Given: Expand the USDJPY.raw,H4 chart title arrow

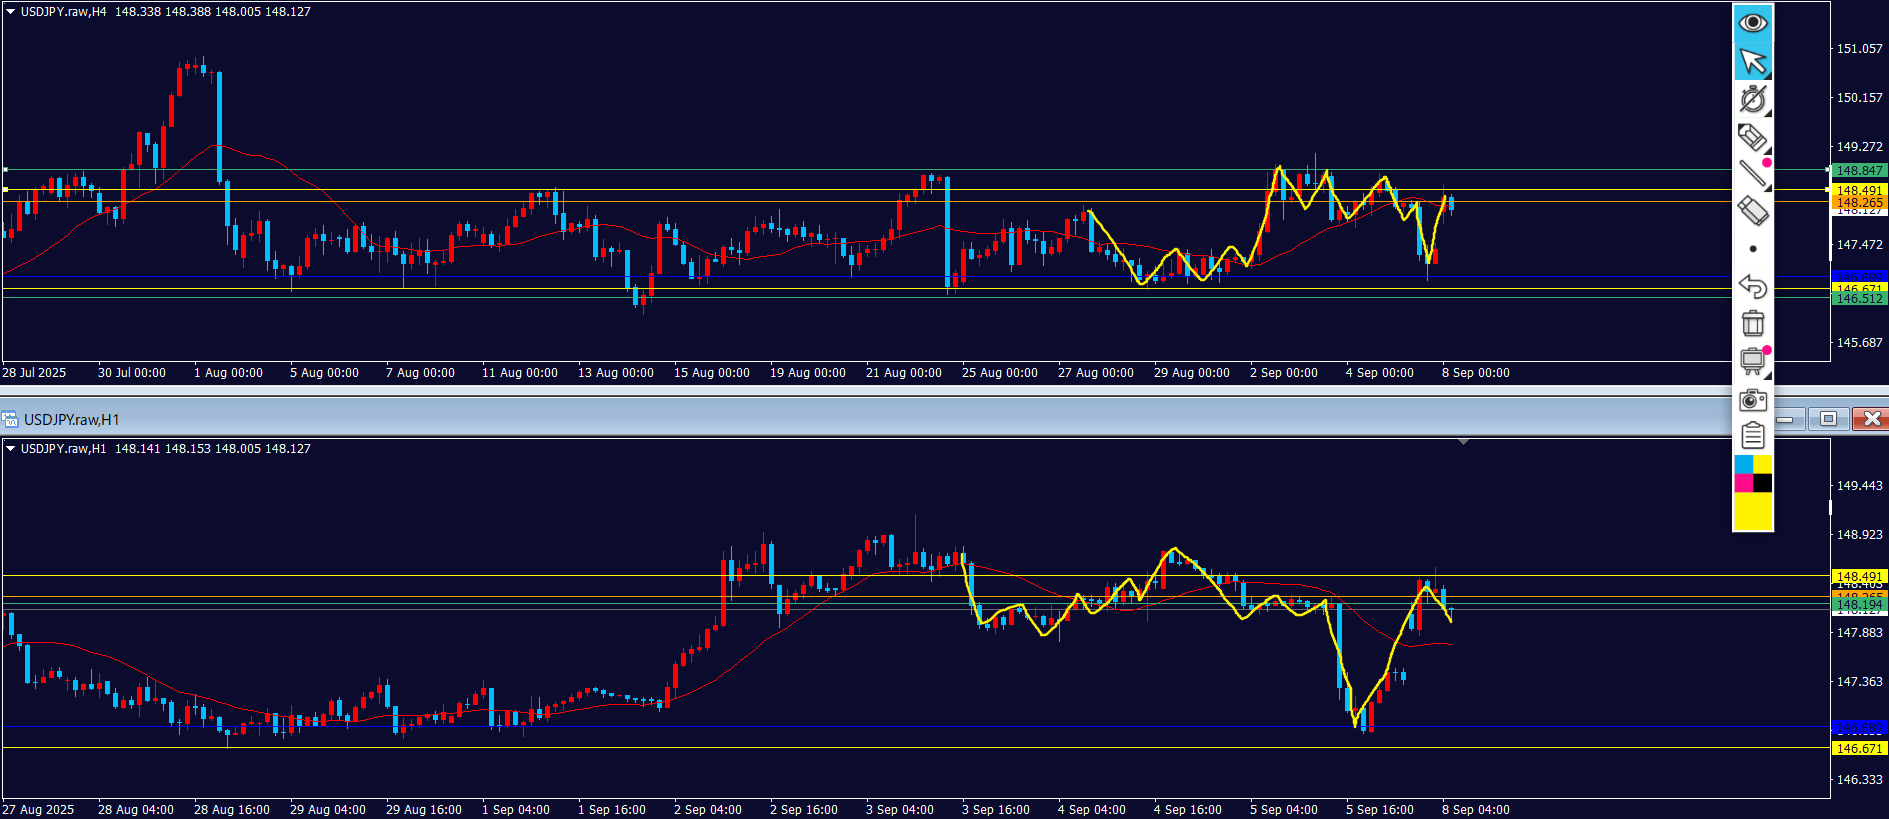Looking at the screenshot, I should (x=11, y=12).
